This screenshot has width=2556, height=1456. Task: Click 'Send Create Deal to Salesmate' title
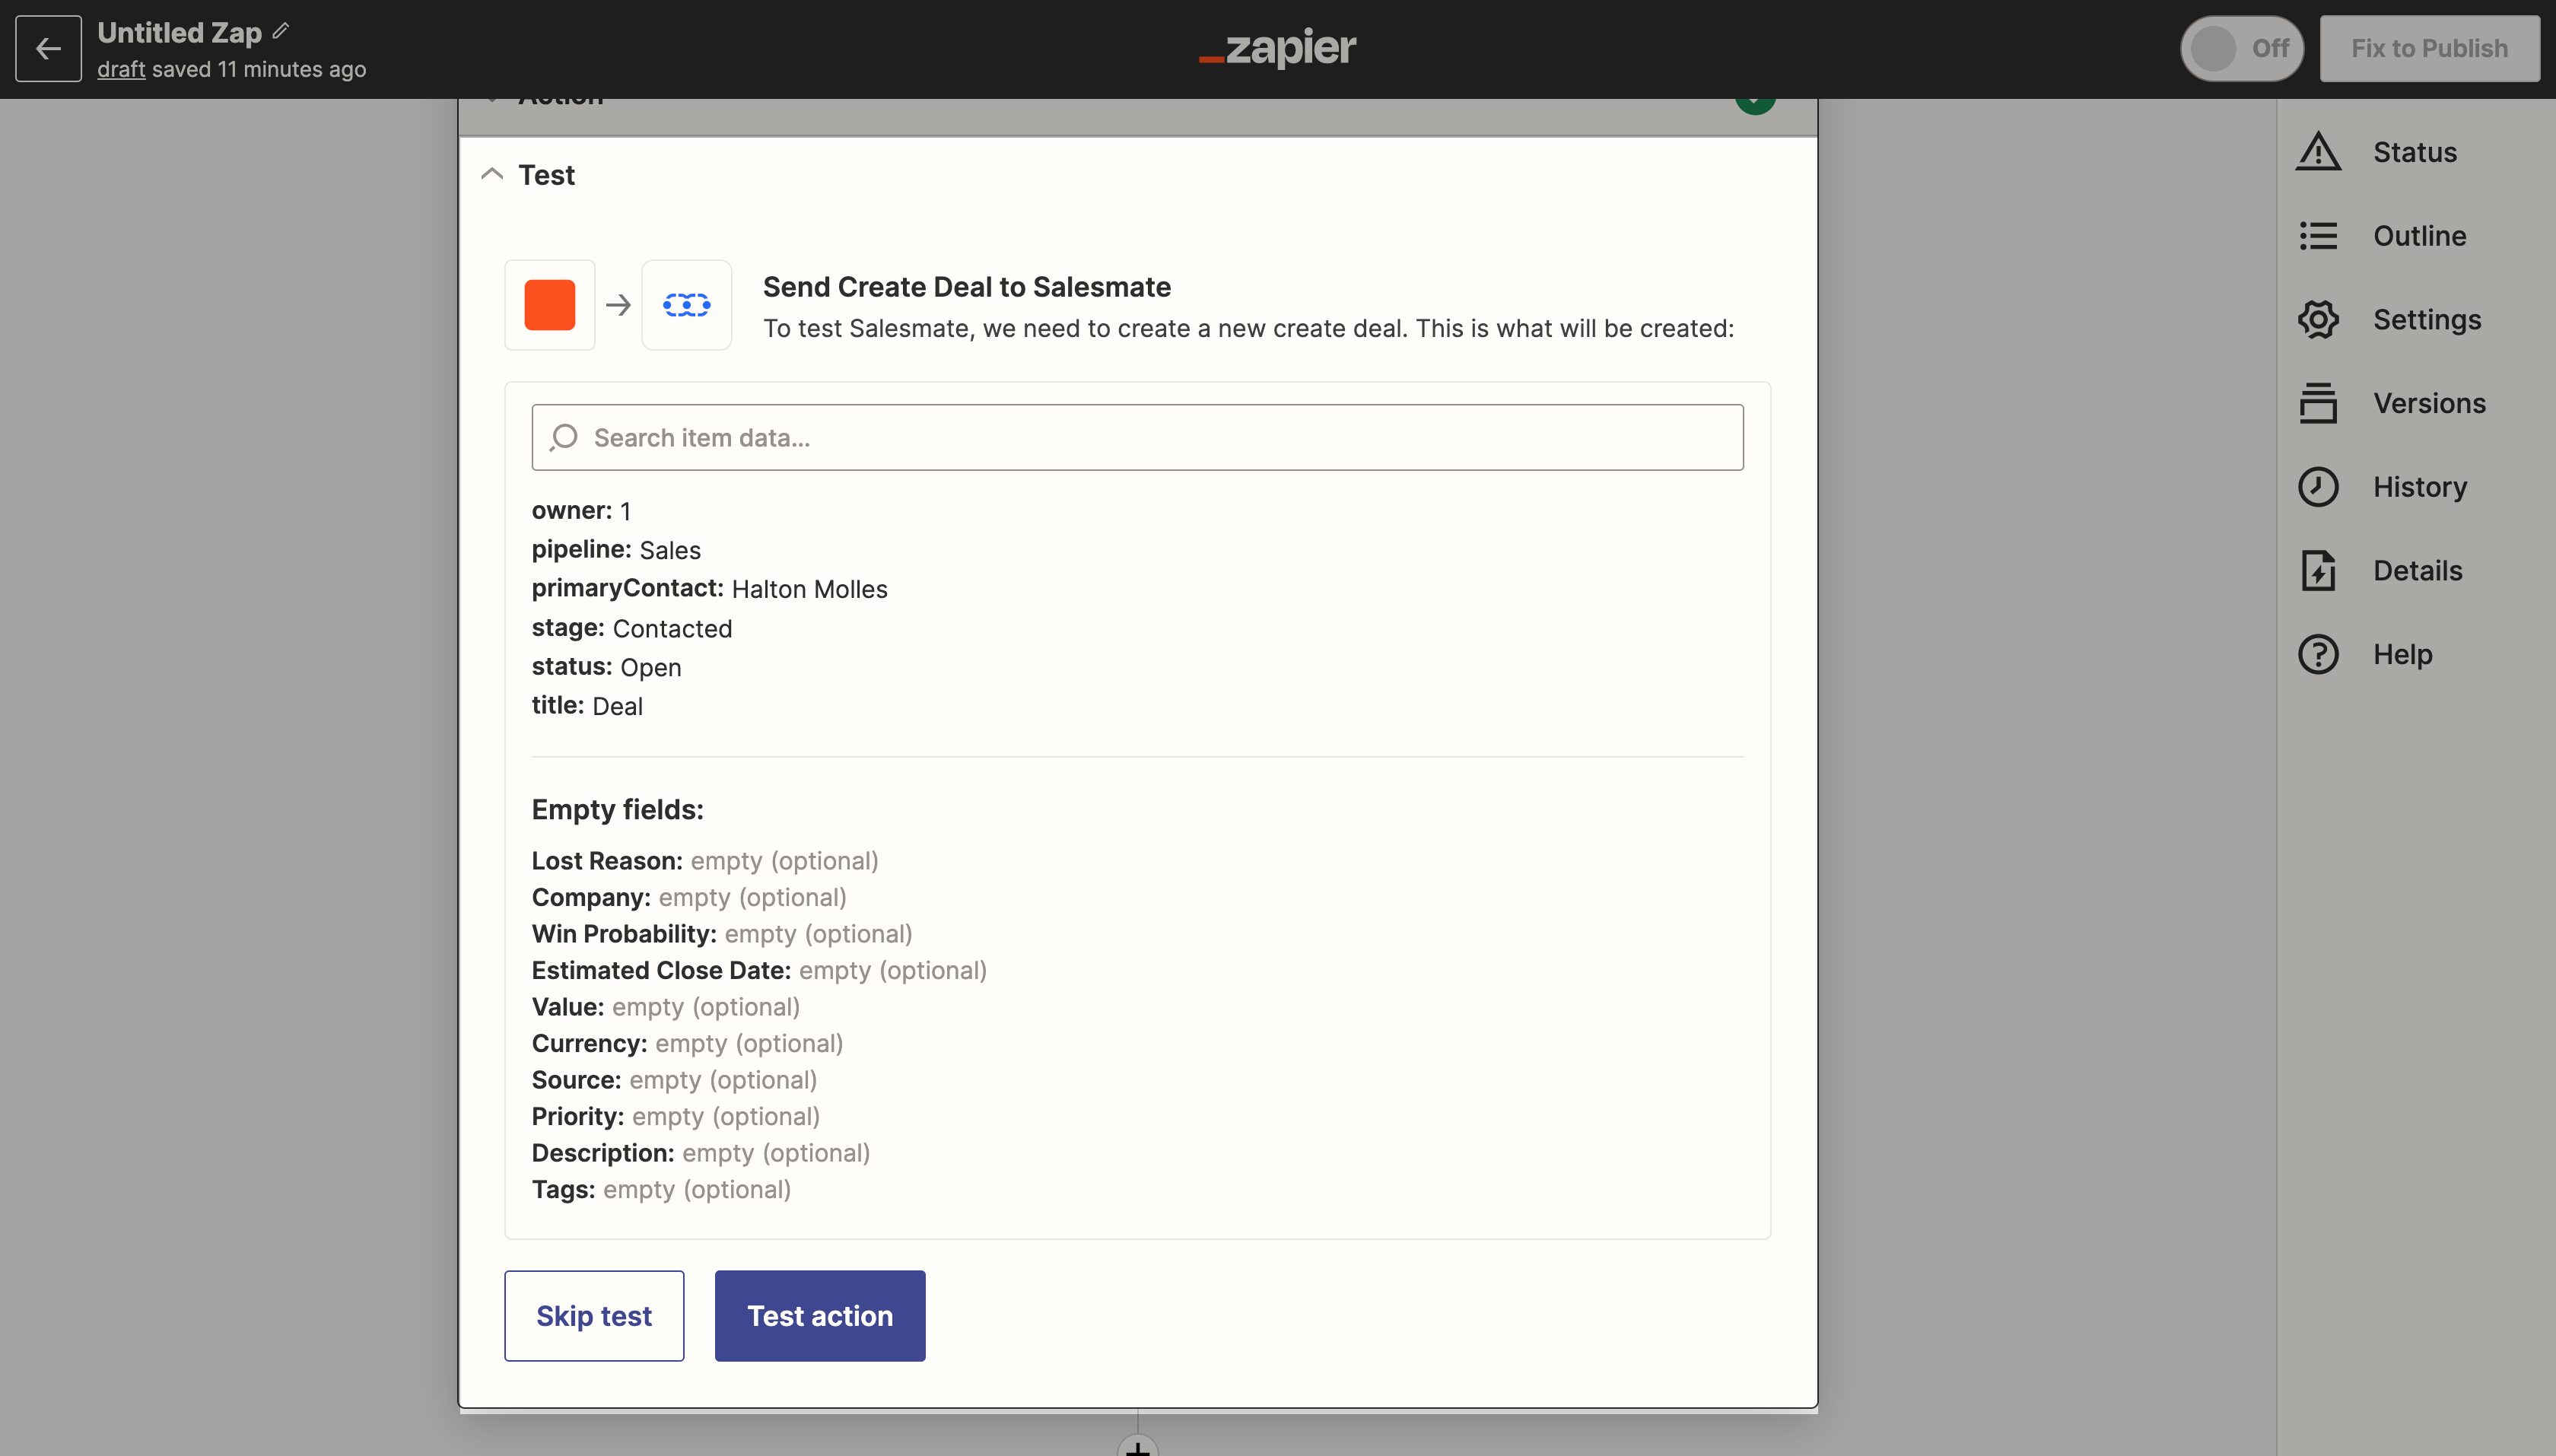966,287
